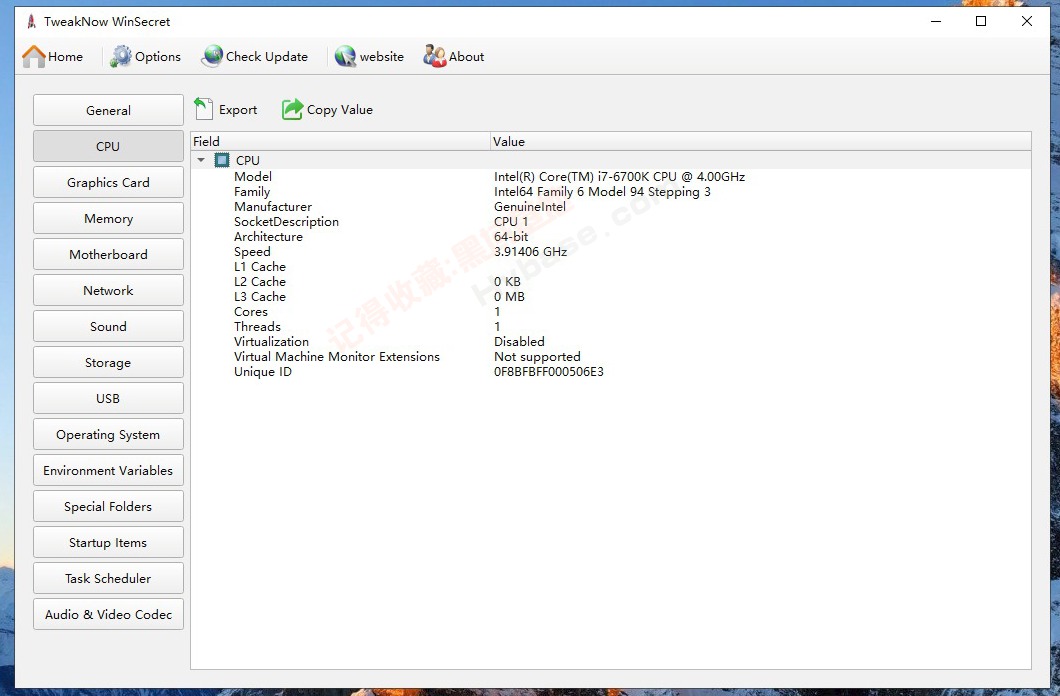
Task: Select the Virtualization field row
Action: coord(611,341)
